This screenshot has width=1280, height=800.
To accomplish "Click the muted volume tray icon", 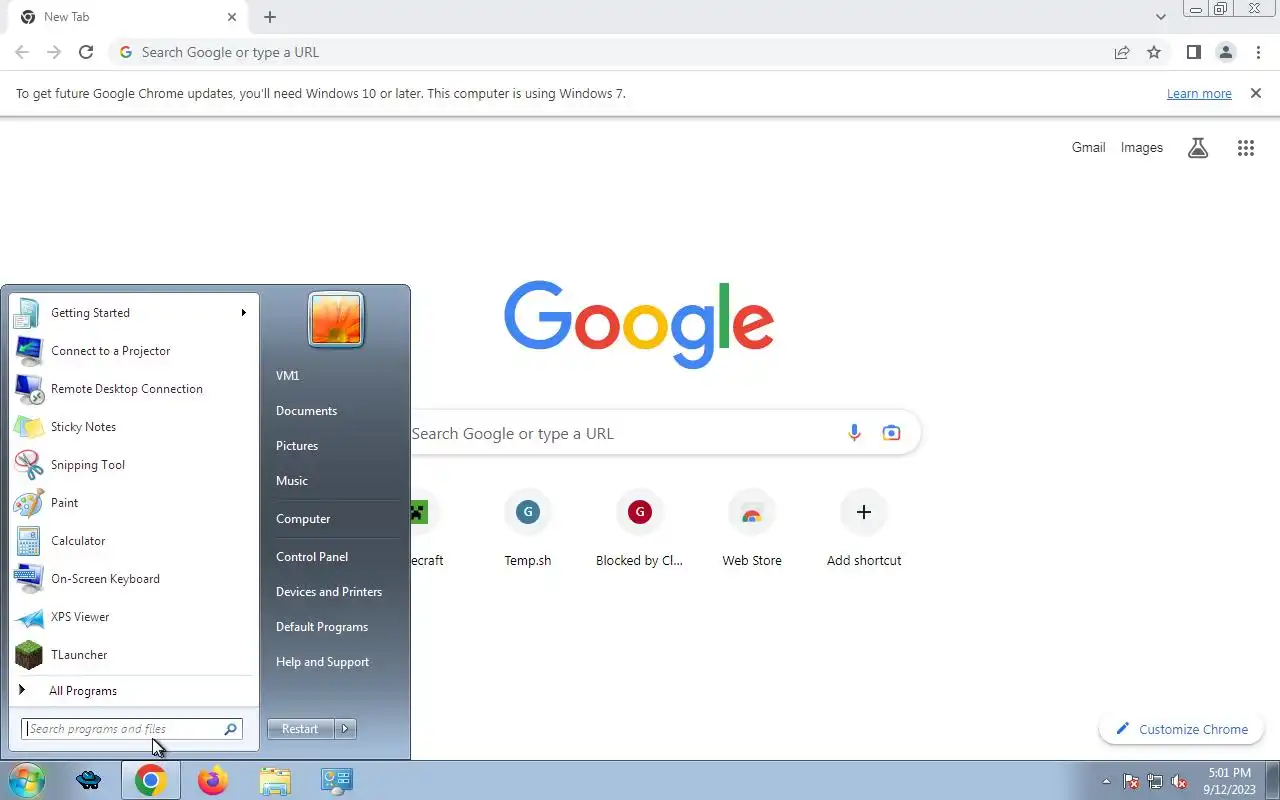I will 1180,781.
